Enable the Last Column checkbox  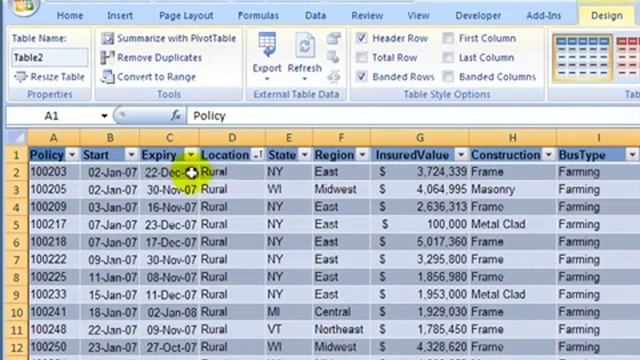point(448,58)
